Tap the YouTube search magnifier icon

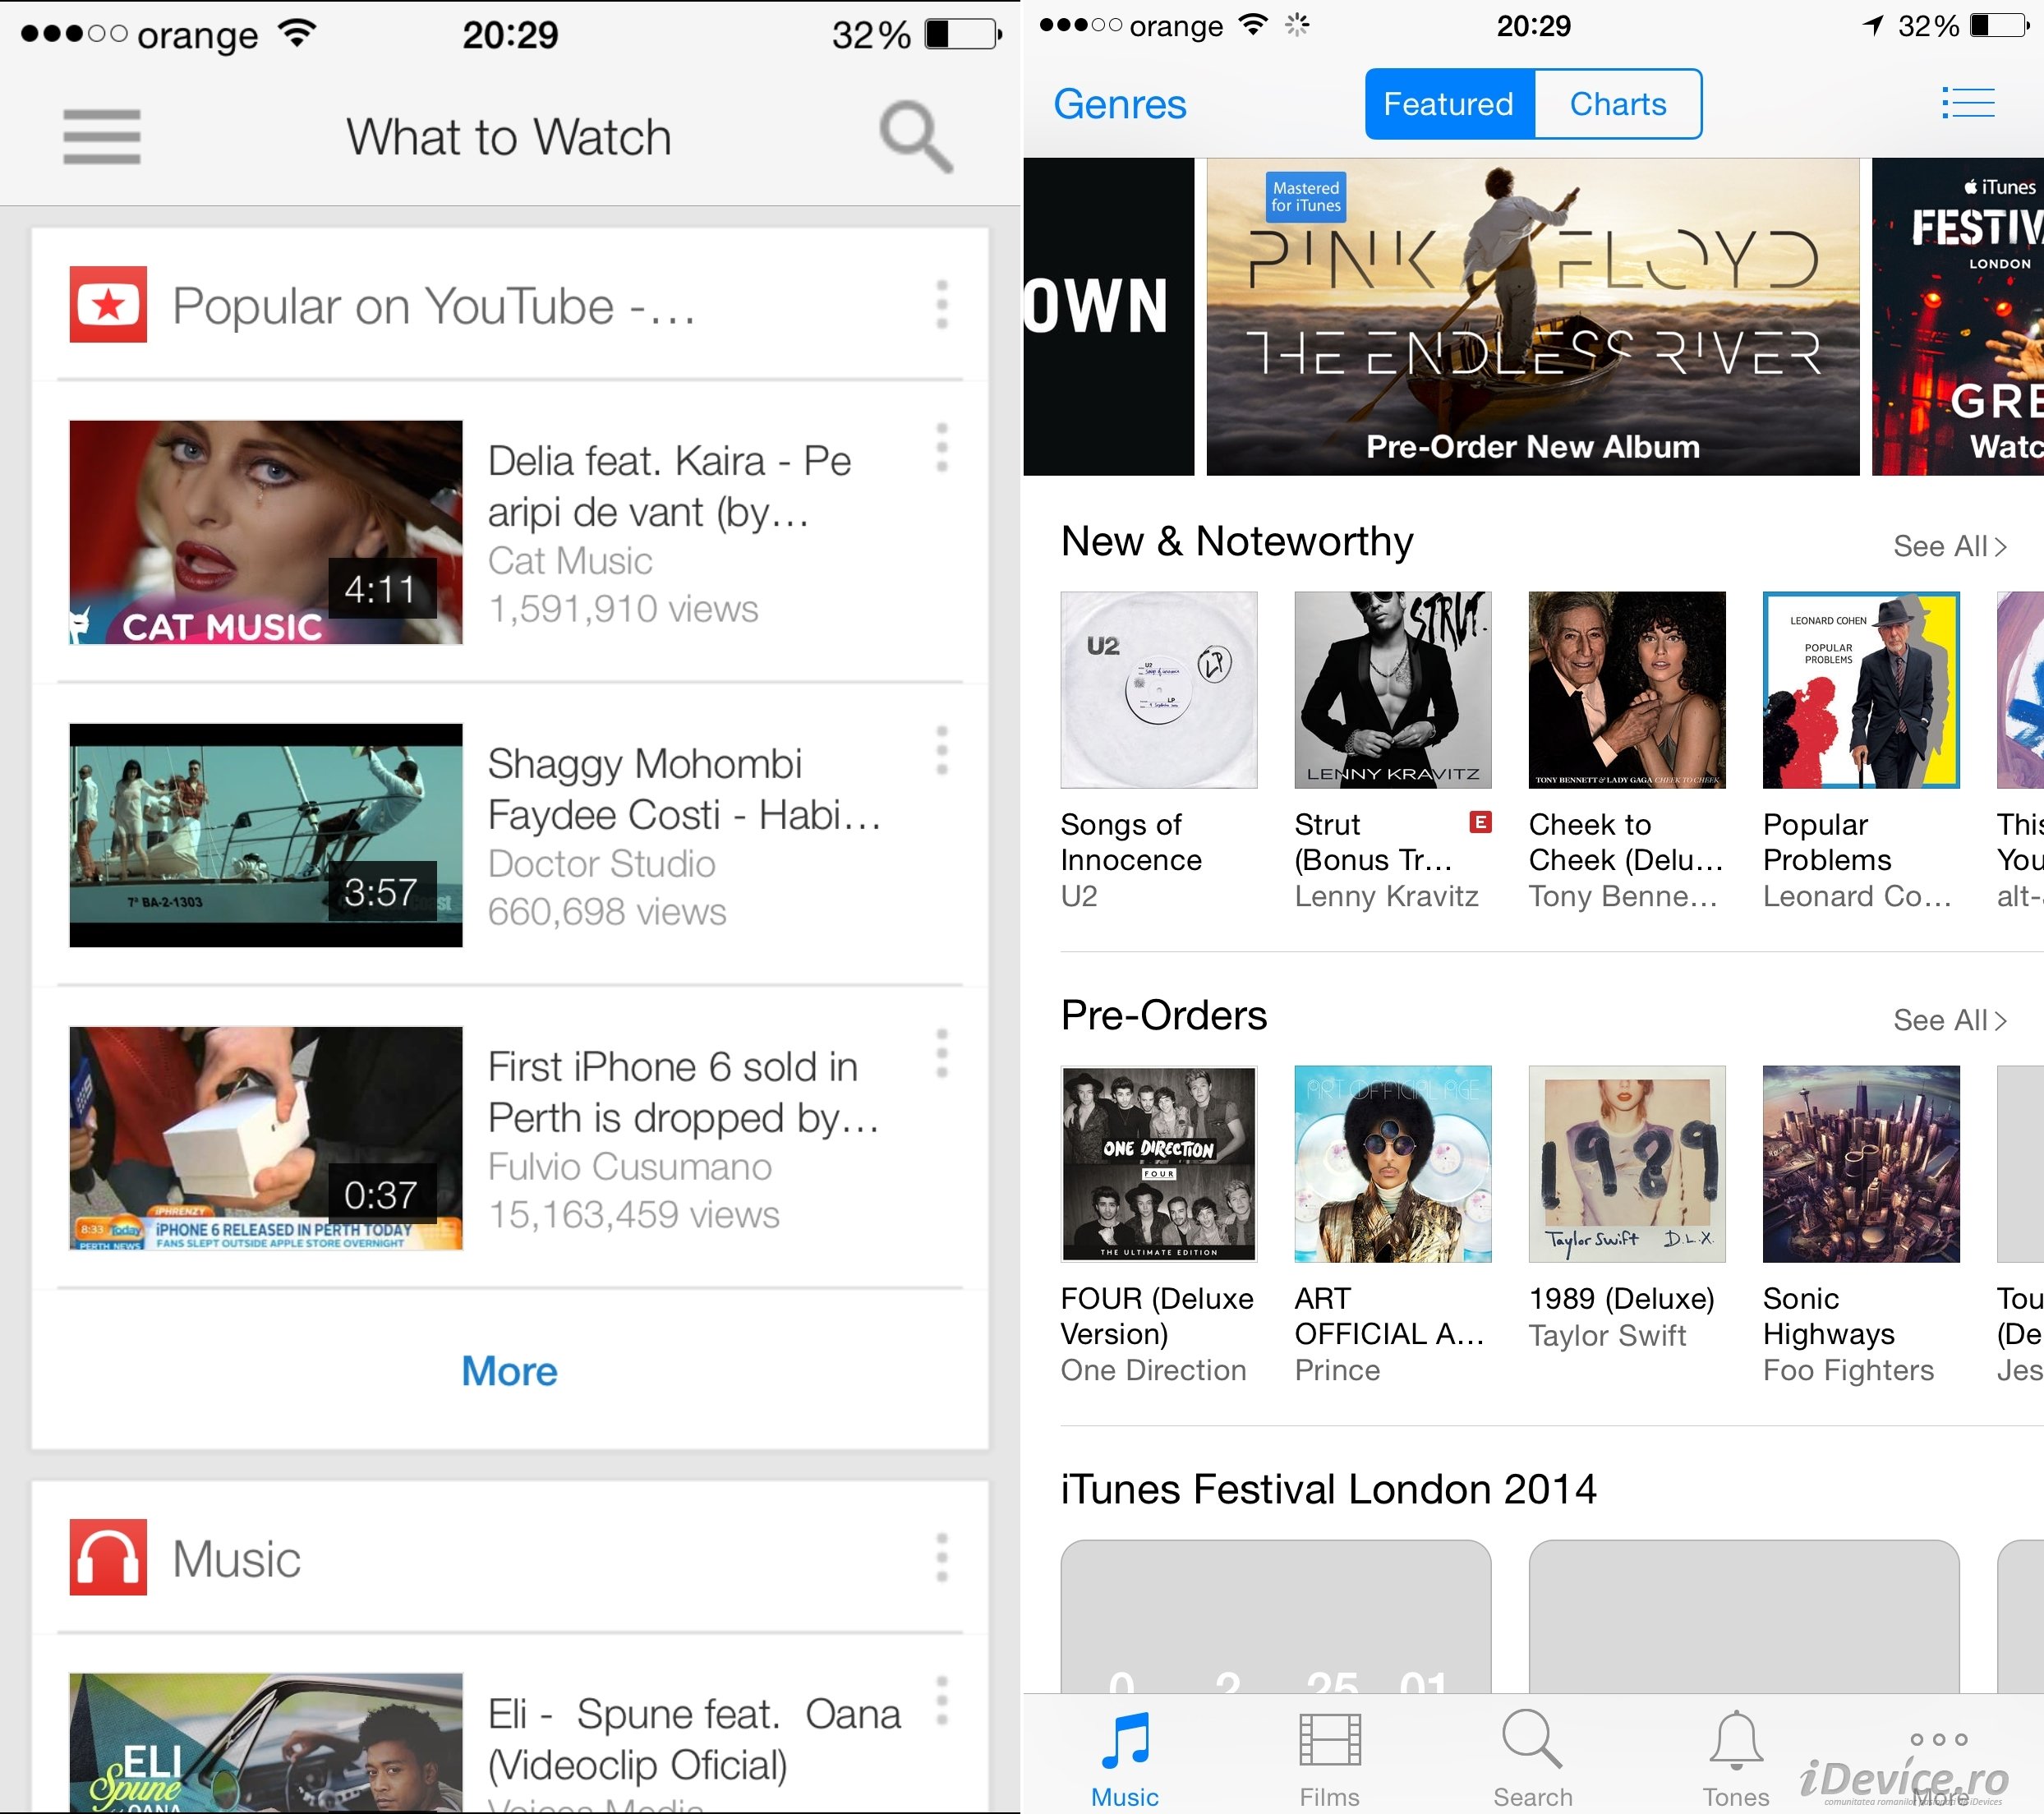[915, 137]
